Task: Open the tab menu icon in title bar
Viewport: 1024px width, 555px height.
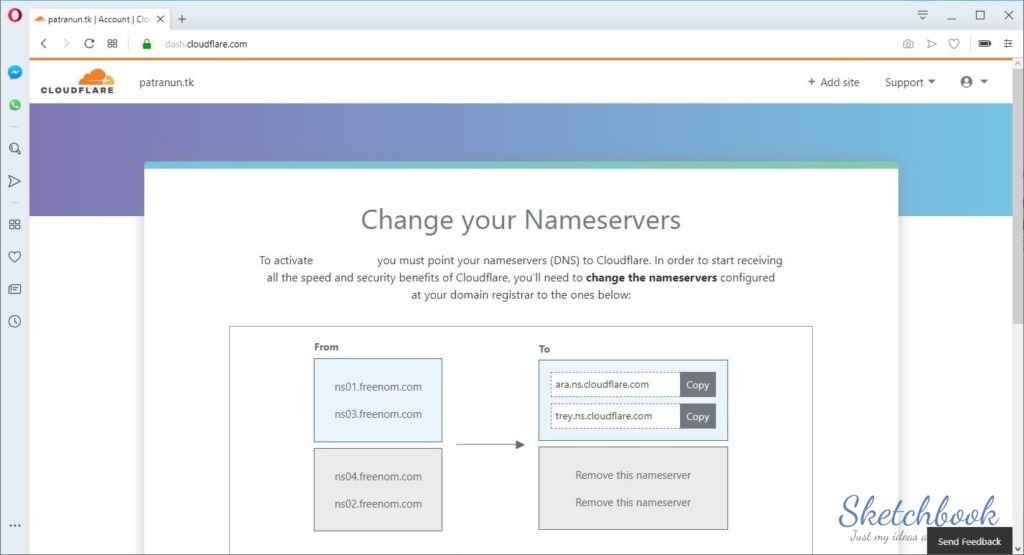Action: tap(922, 15)
